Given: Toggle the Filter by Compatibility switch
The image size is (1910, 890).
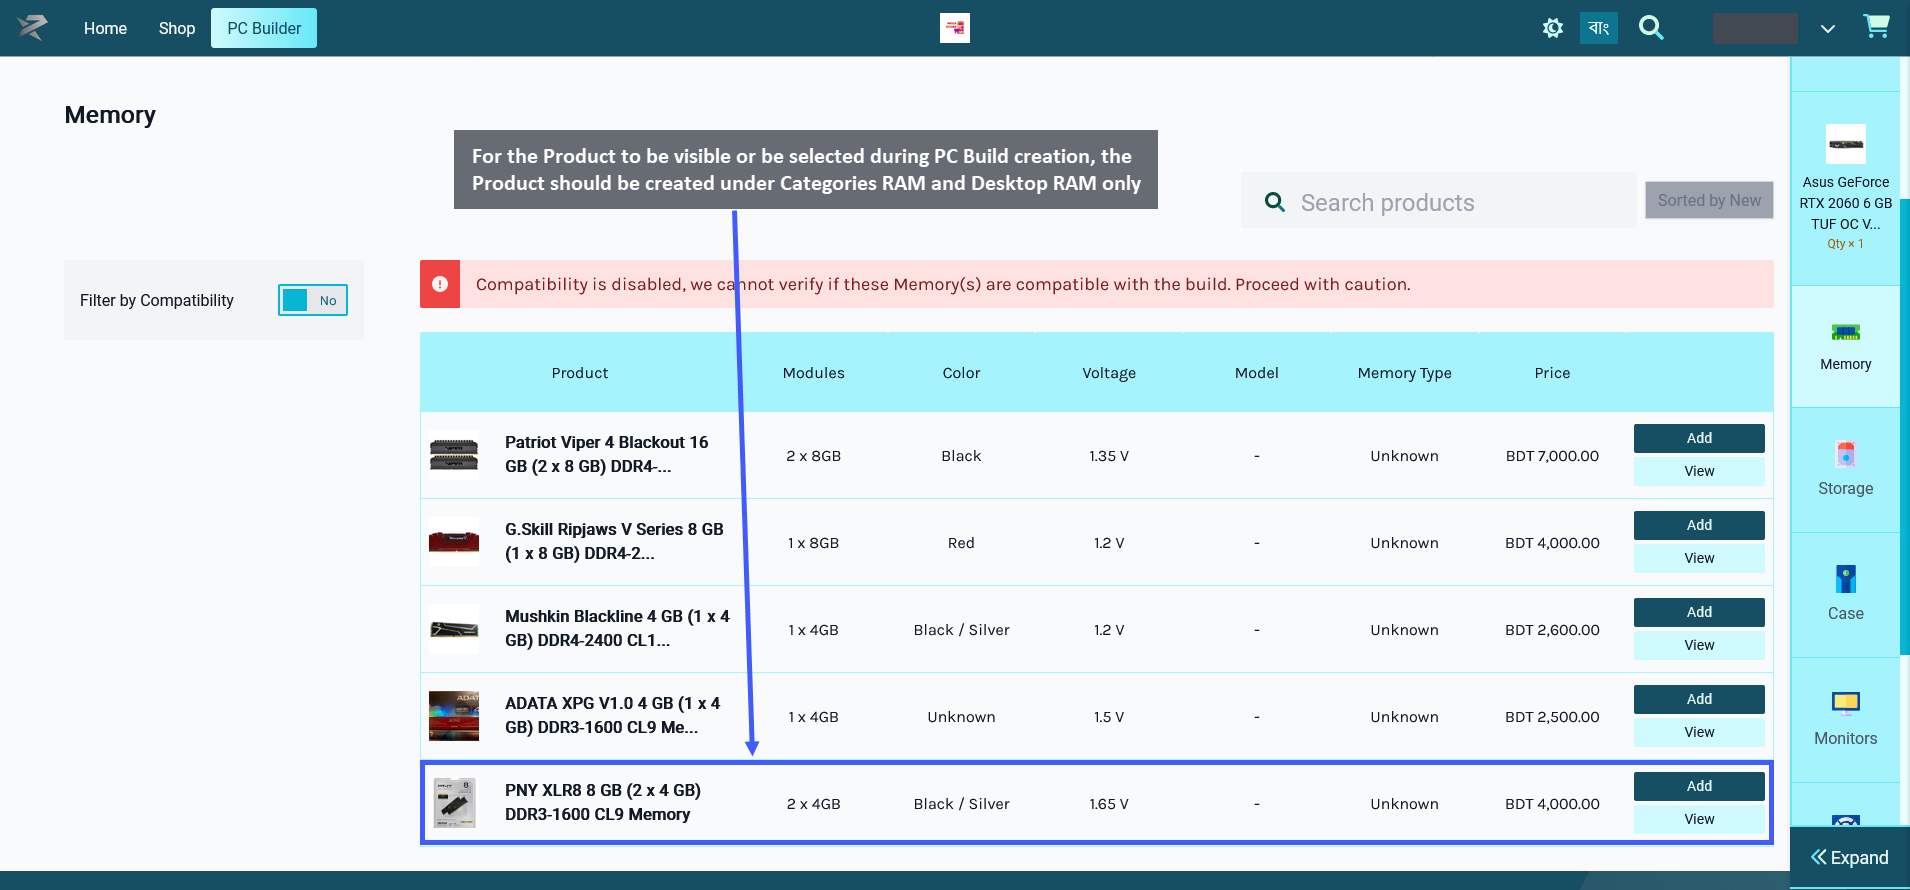Looking at the screenshot, I should [x=313, y=300].
